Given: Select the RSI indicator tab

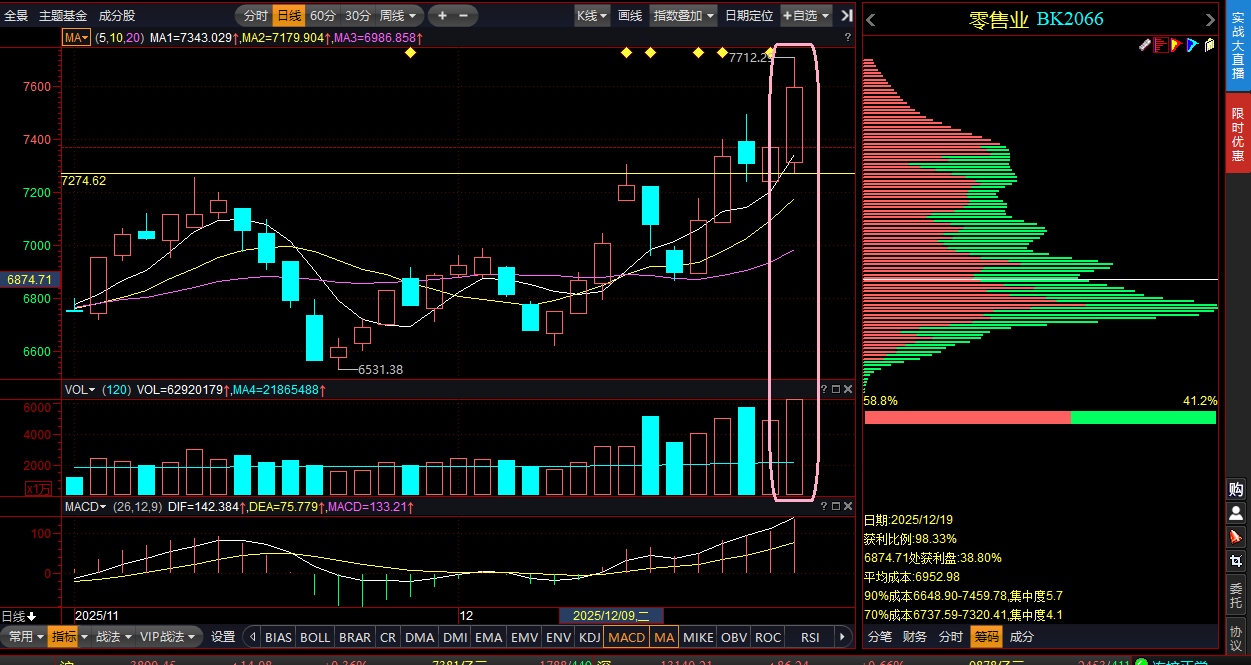Looking at the screenshot, I should coord(810,637).
